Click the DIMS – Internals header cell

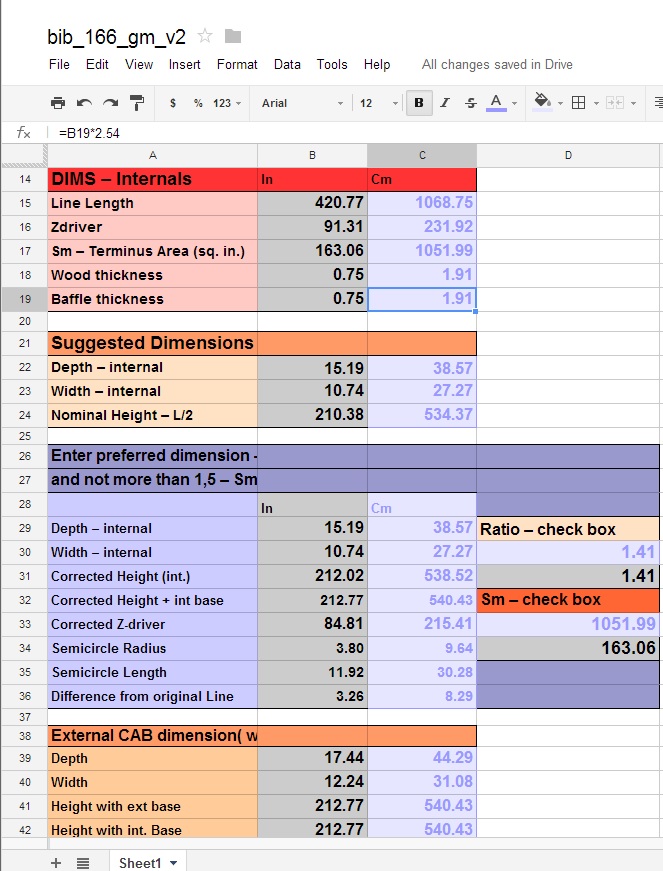(153, 179)
